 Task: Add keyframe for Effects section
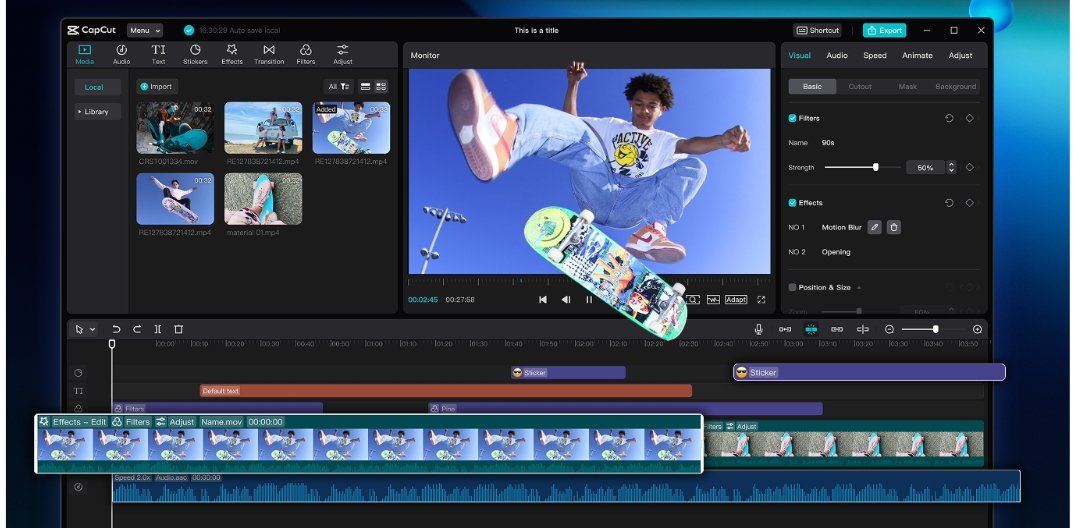coord(970,203)
